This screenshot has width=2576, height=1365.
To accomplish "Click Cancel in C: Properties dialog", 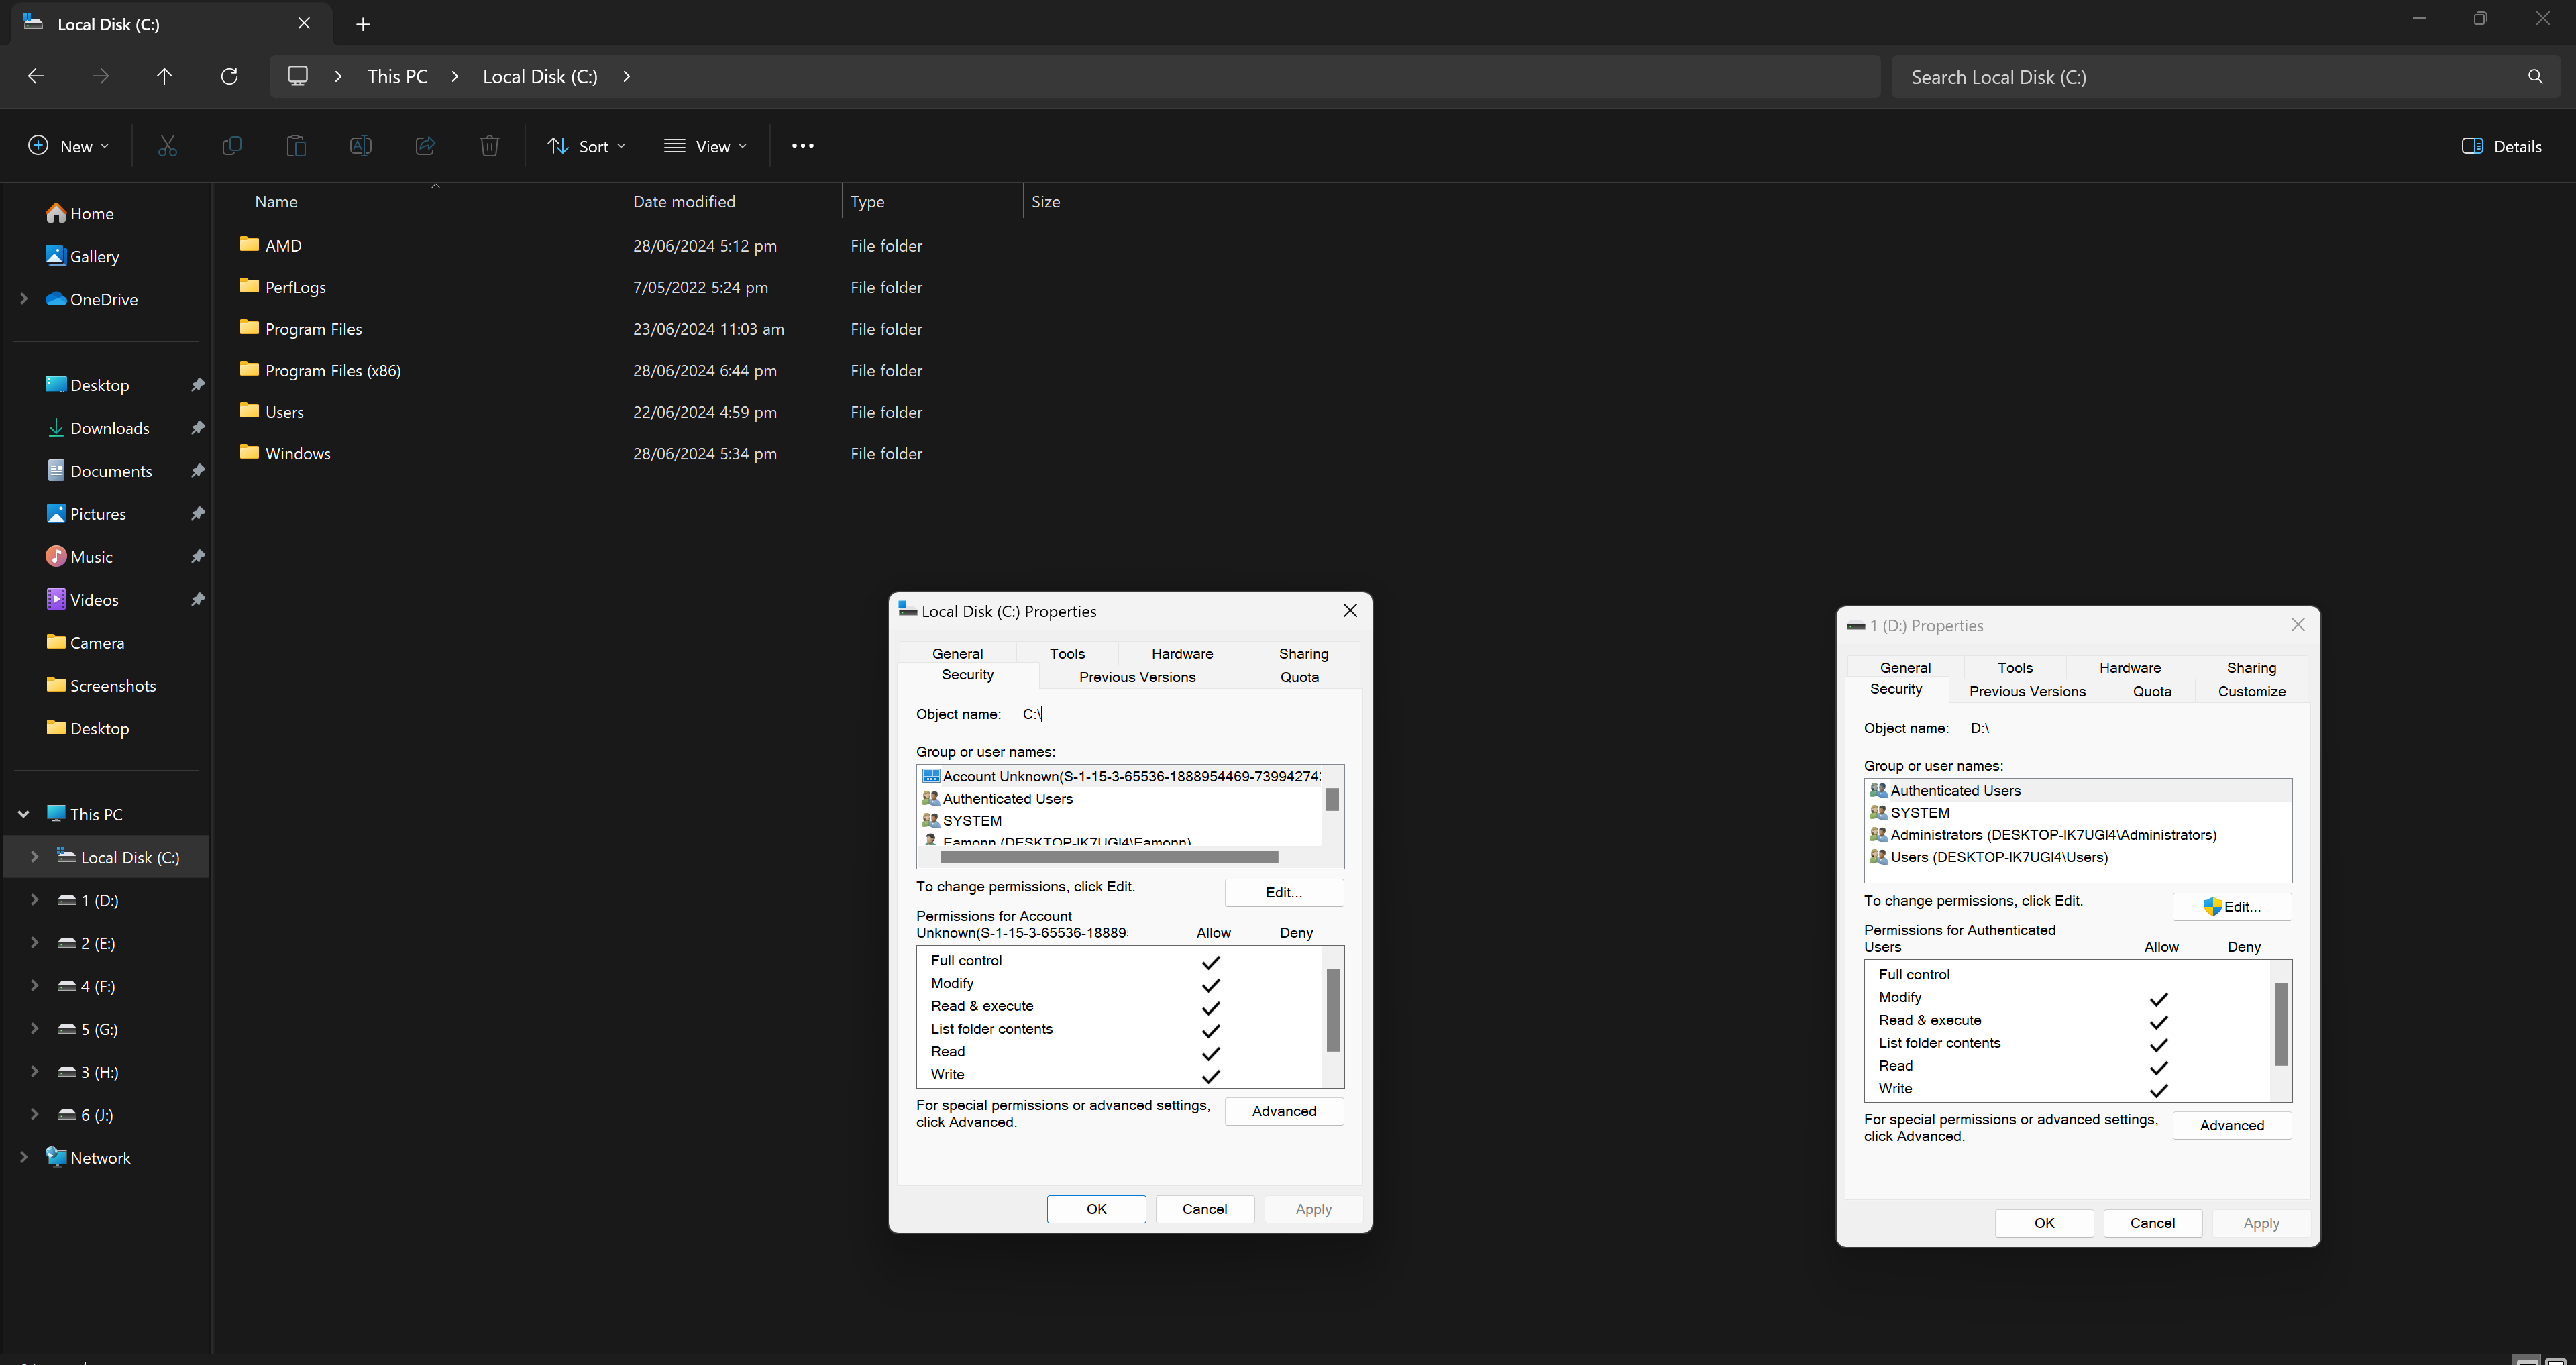I will coord(1204,1209).
